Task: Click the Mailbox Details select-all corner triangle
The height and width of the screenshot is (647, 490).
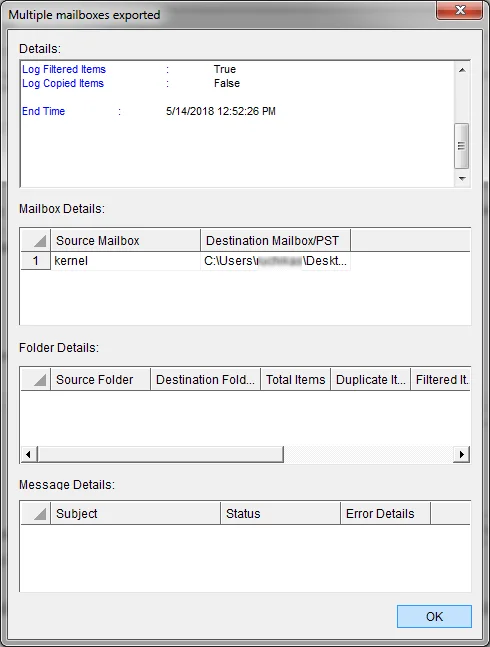Action: pyautogui.click(x=36, y=241)
